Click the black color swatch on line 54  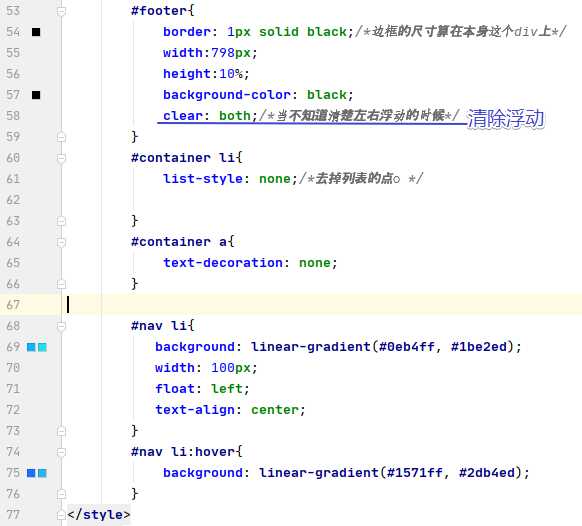(x=36, y=32)
